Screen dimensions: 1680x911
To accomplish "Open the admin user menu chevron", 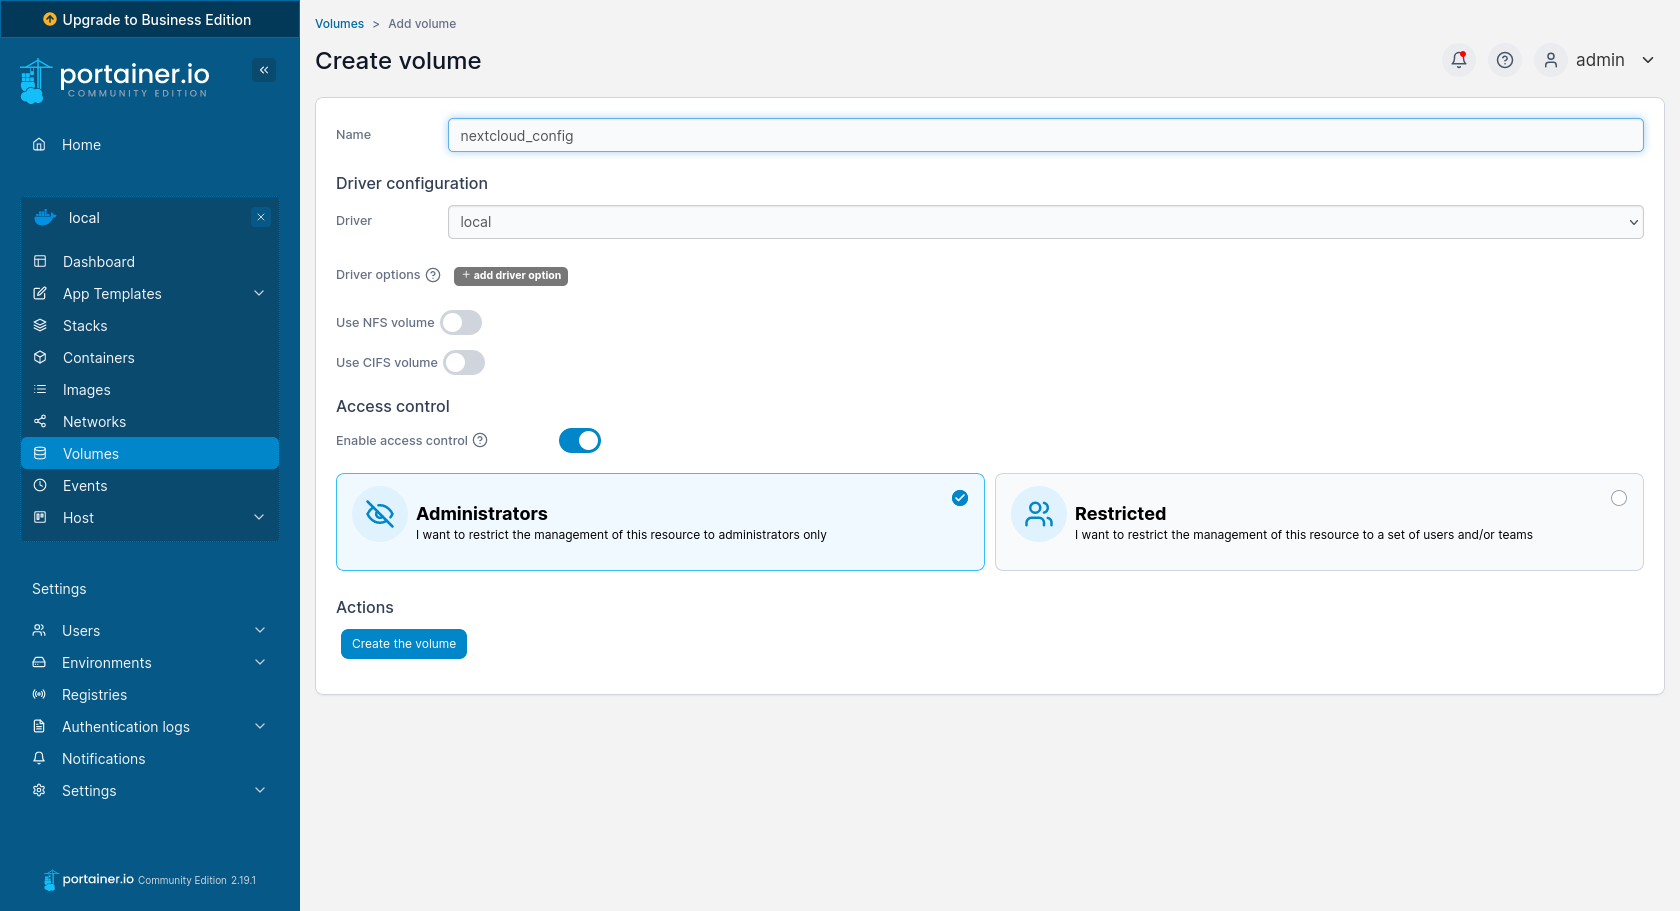I will click(1648, 60).
